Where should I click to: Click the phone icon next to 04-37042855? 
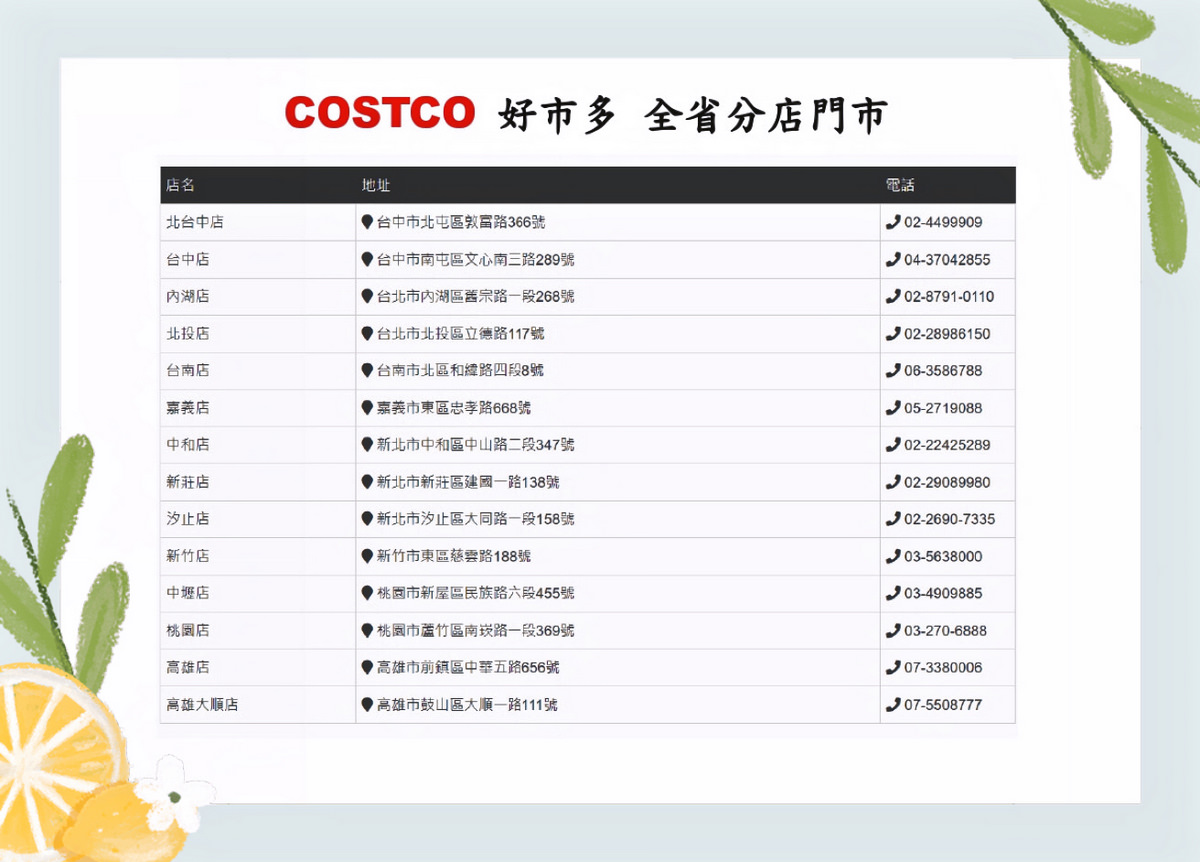(x=893, y=259)
